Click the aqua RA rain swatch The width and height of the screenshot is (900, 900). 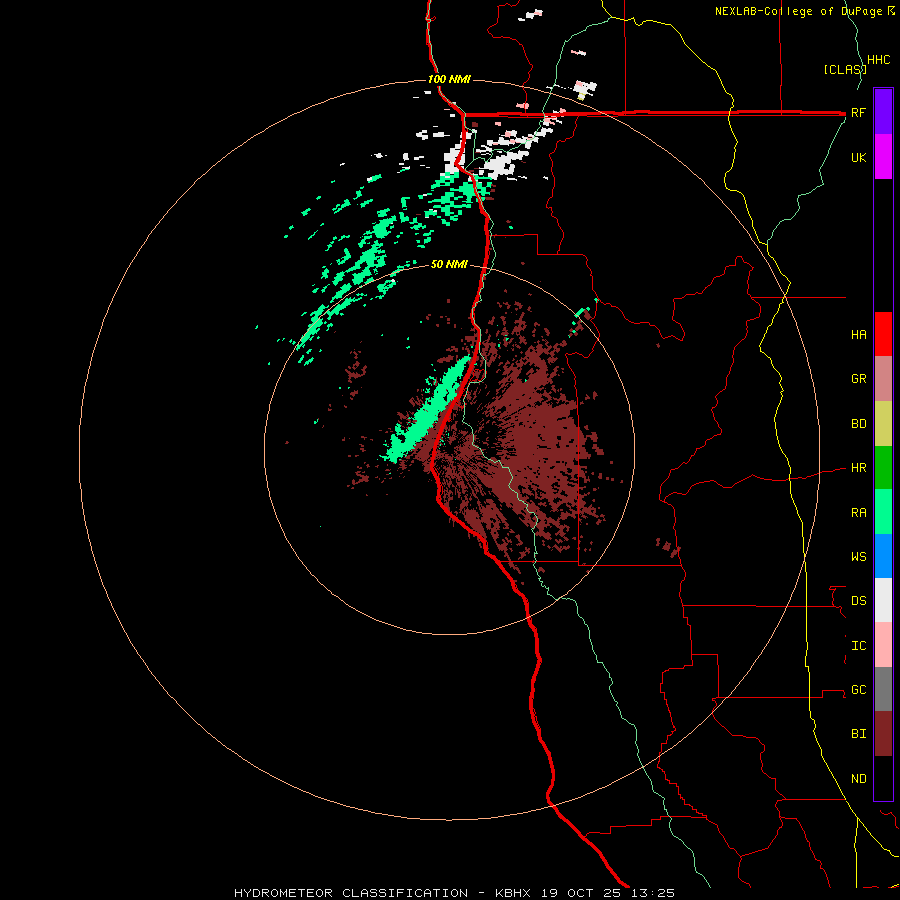pyautogui.click(x=883, y=512)
